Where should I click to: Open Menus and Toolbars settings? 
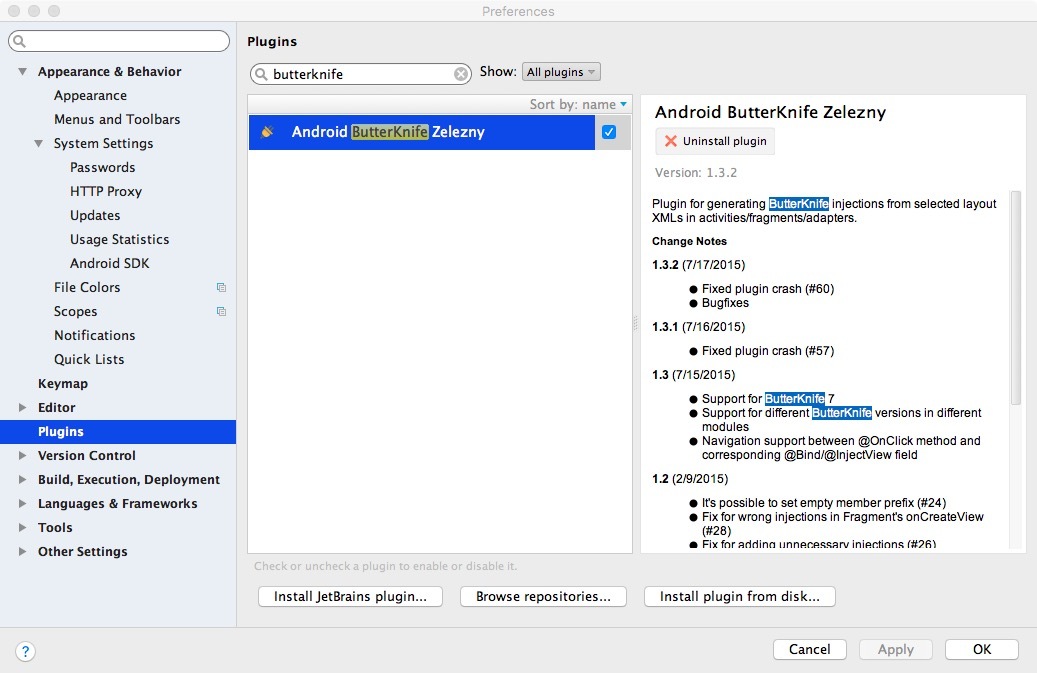tap(117, 120)
